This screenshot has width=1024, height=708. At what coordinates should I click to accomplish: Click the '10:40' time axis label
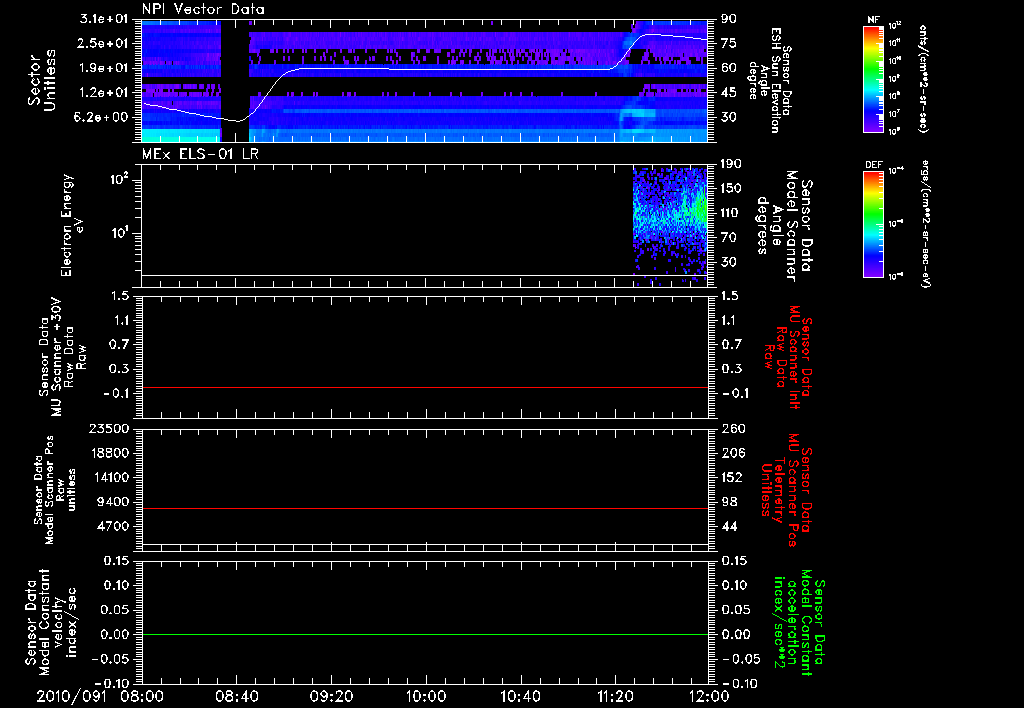(520, 696)
